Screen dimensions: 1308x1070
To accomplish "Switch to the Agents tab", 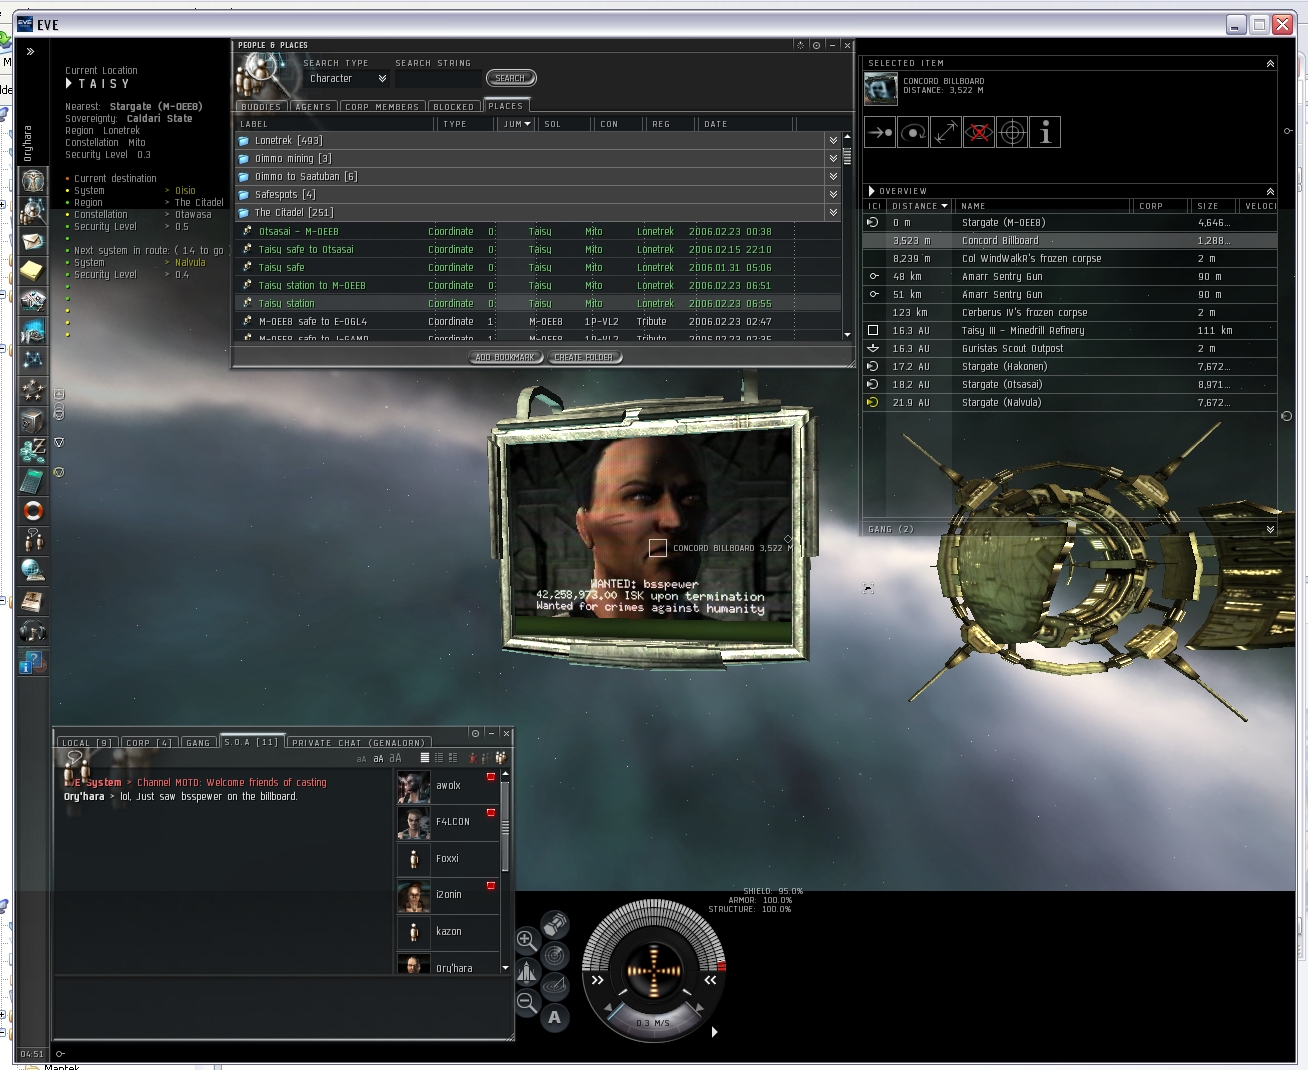I will [313, 106].
